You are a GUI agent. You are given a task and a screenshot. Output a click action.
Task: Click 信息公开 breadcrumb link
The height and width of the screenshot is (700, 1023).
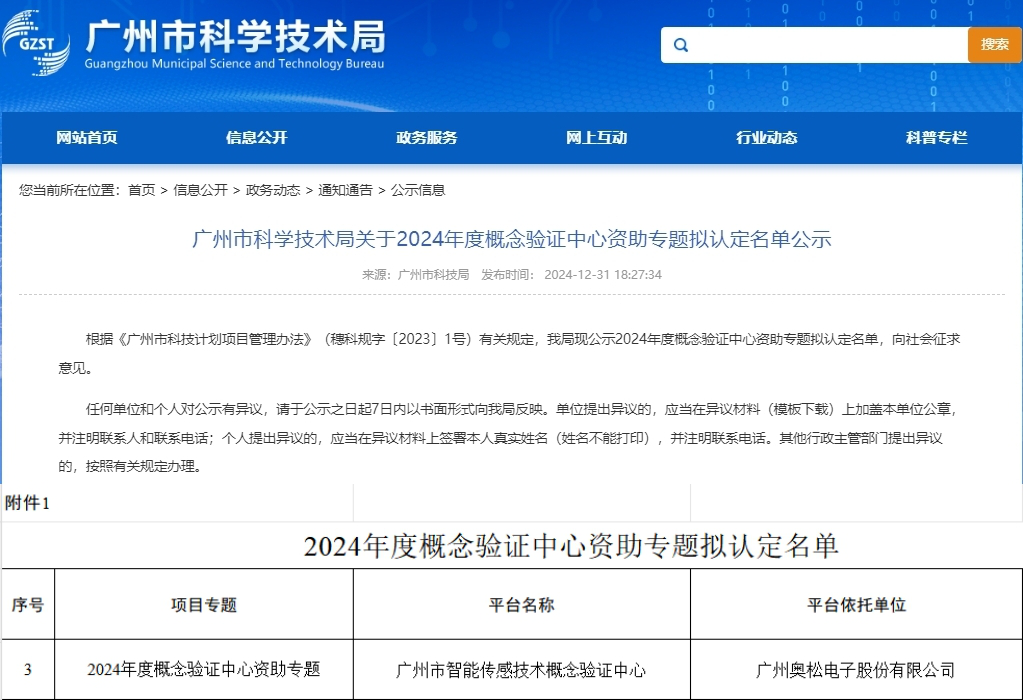pyautogui.click(x=200, y=190)
